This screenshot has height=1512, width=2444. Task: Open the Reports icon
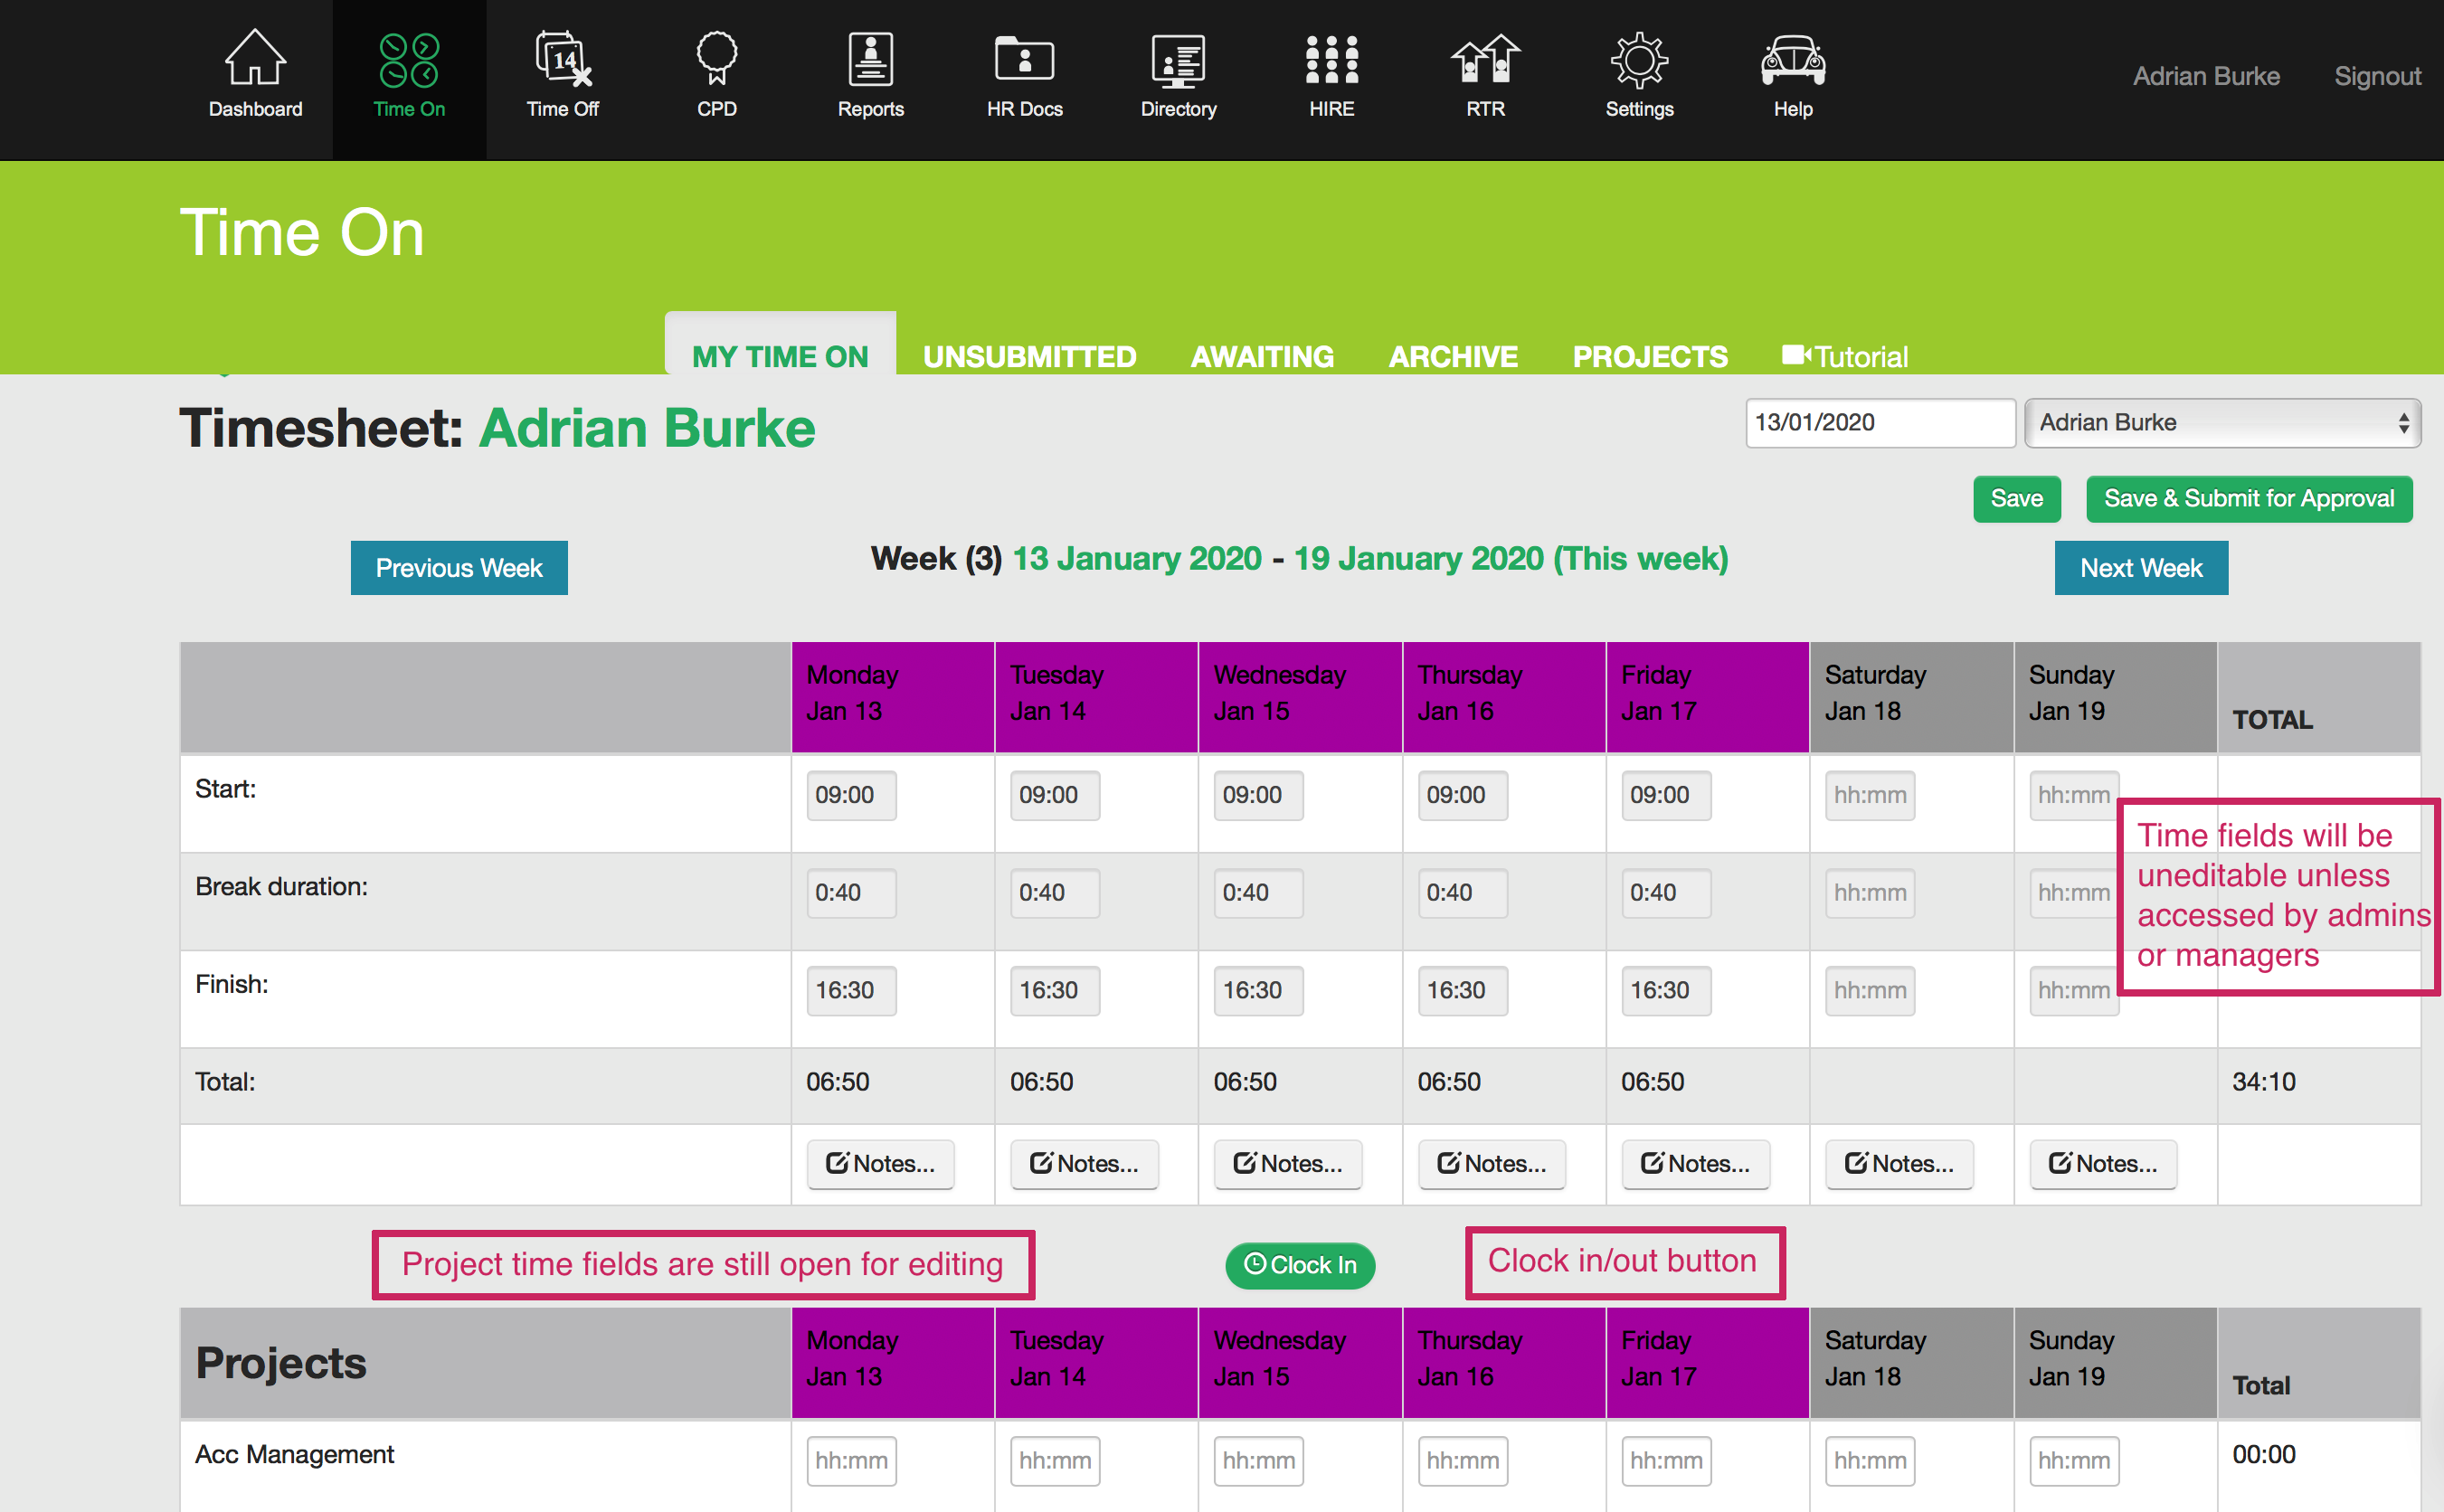[870, 60]
